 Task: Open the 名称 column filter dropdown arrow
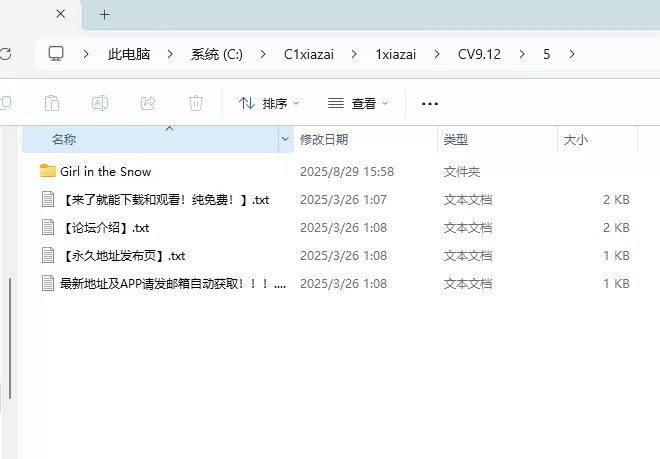(285, 139)
